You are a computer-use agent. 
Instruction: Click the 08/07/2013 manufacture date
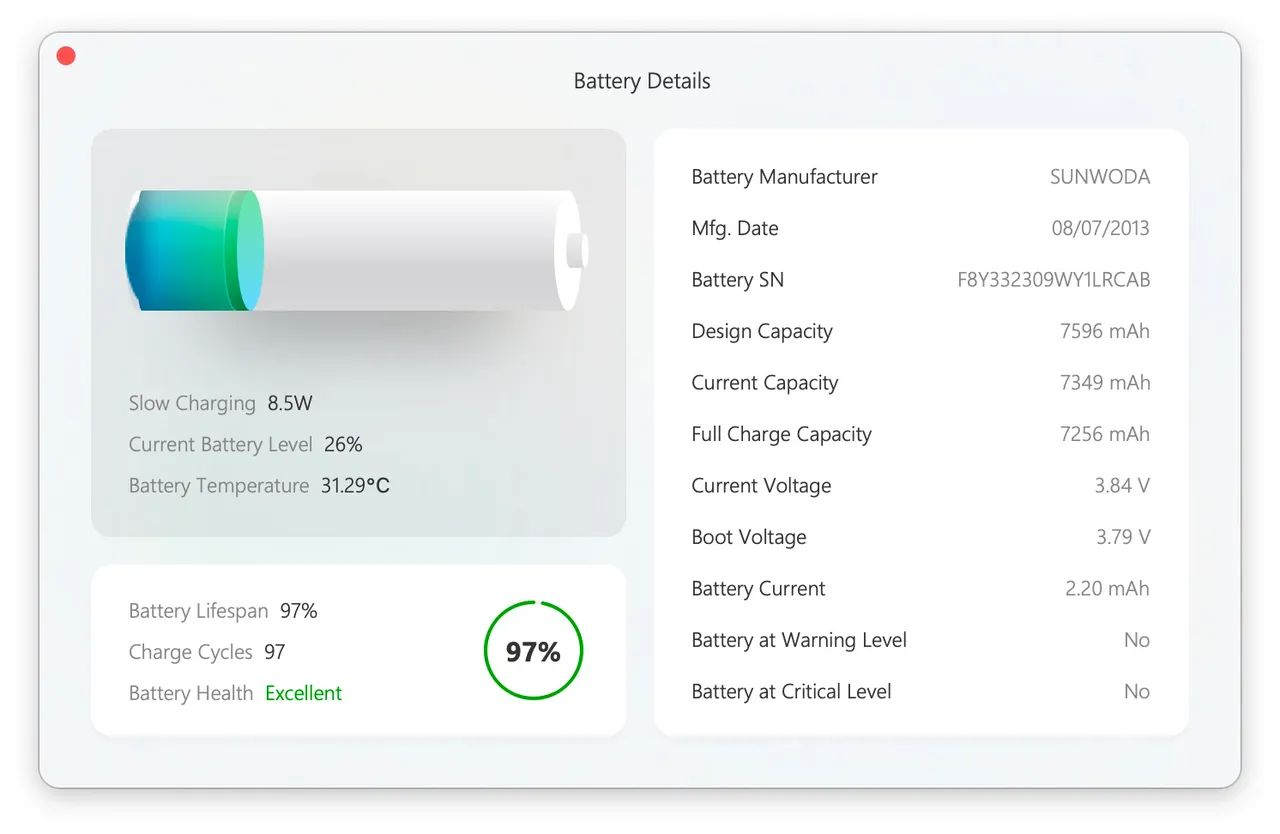1100,228
